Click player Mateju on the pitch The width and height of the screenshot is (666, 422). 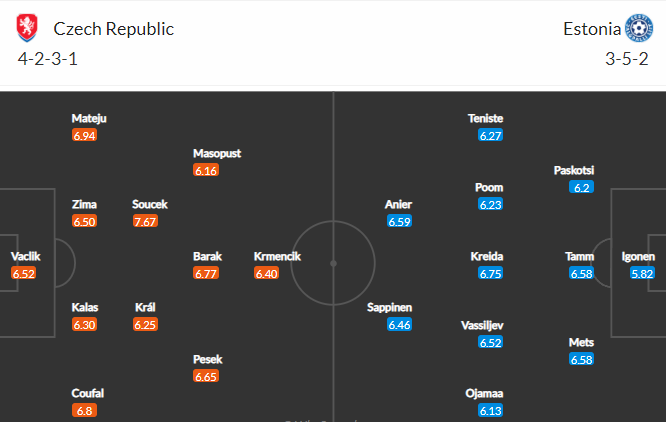click(x=89, y=118)
